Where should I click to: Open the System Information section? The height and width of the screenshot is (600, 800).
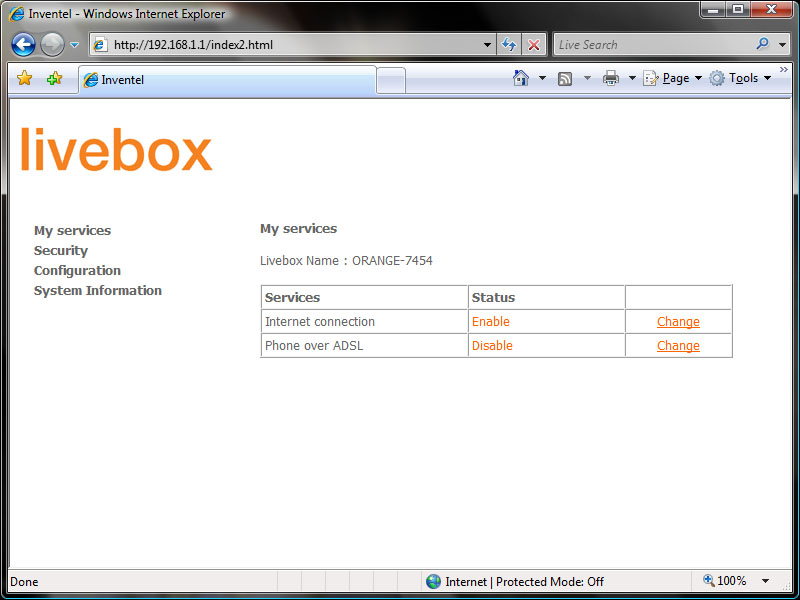tap(97, 290)
